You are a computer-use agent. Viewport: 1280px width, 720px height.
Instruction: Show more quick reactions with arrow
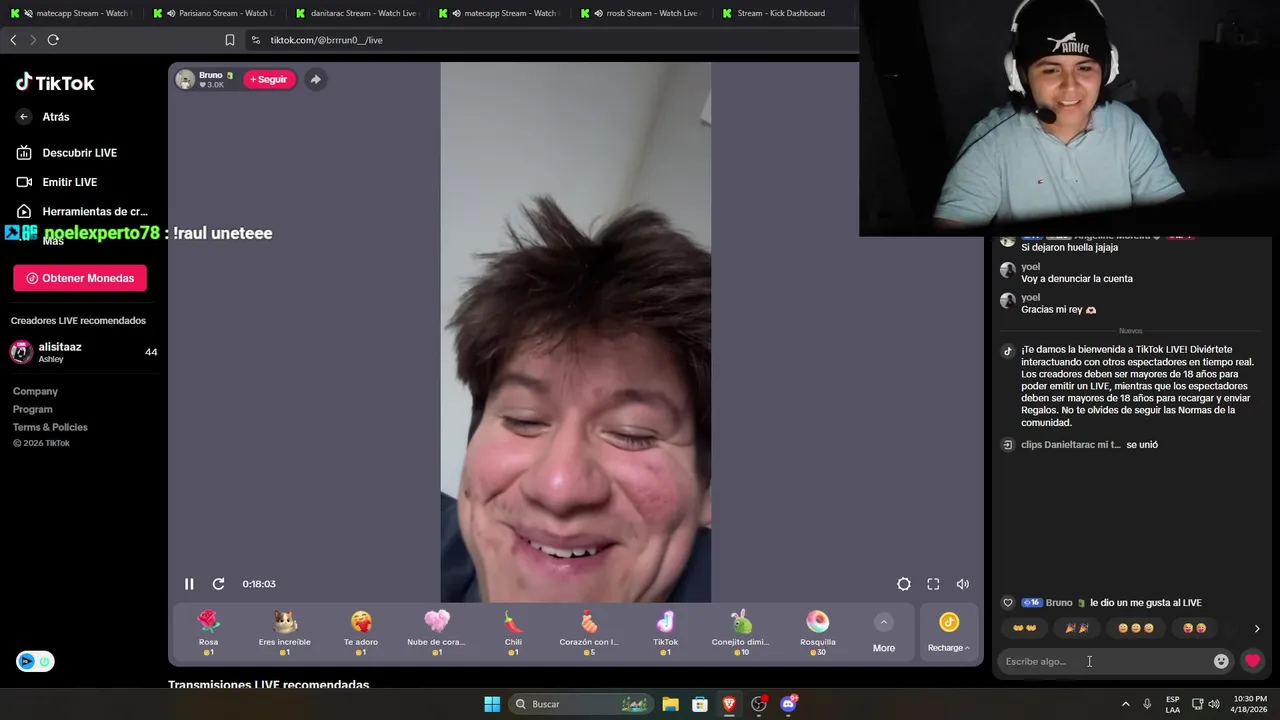[1257, 629]
